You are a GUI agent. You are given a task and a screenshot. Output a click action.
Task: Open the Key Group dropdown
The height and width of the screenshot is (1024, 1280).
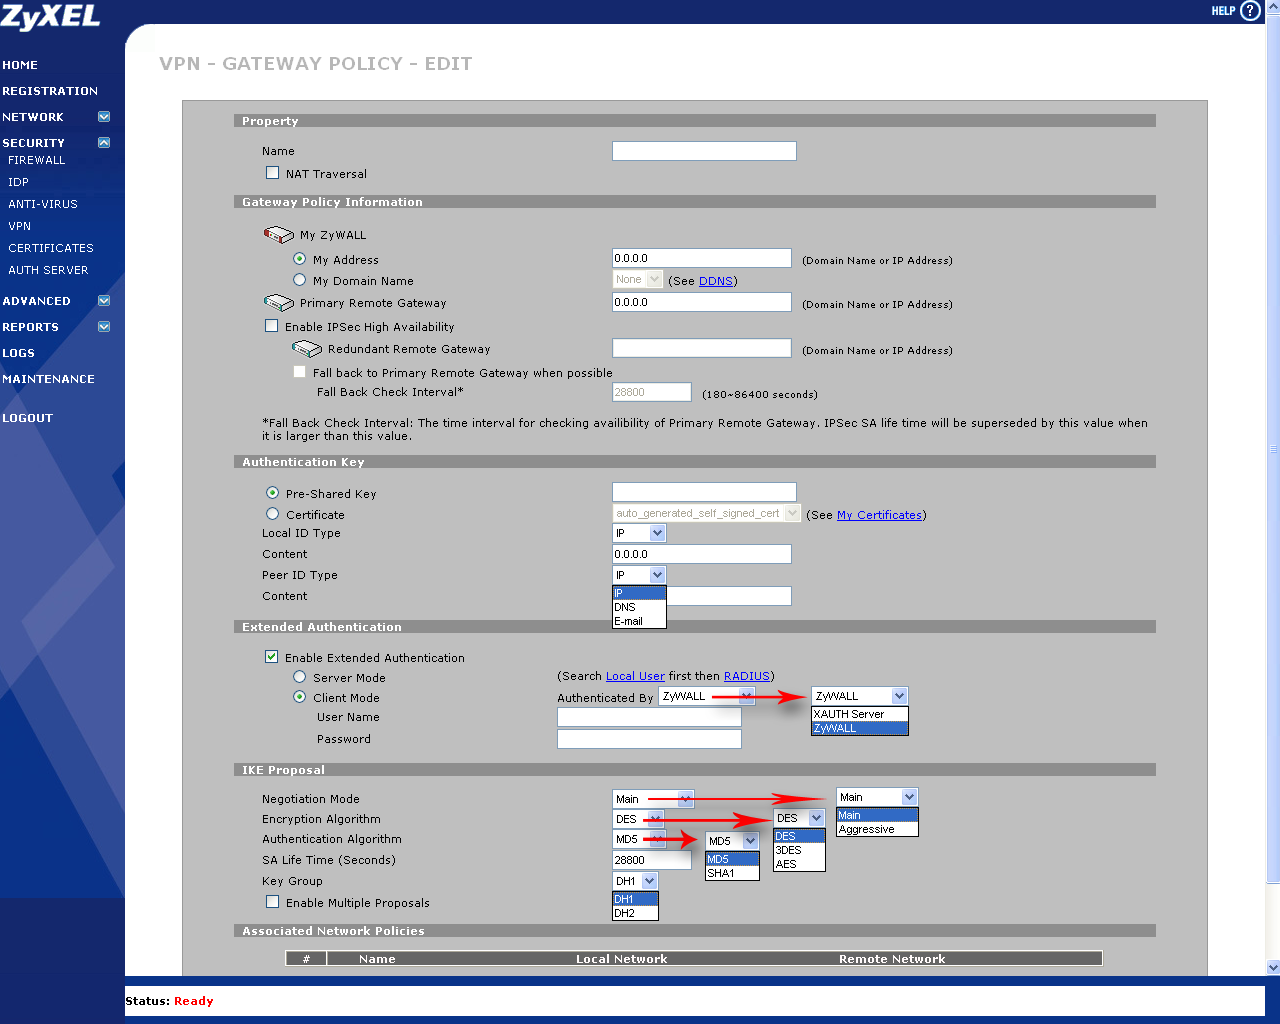pyautogui.click(x=635, y=881)
